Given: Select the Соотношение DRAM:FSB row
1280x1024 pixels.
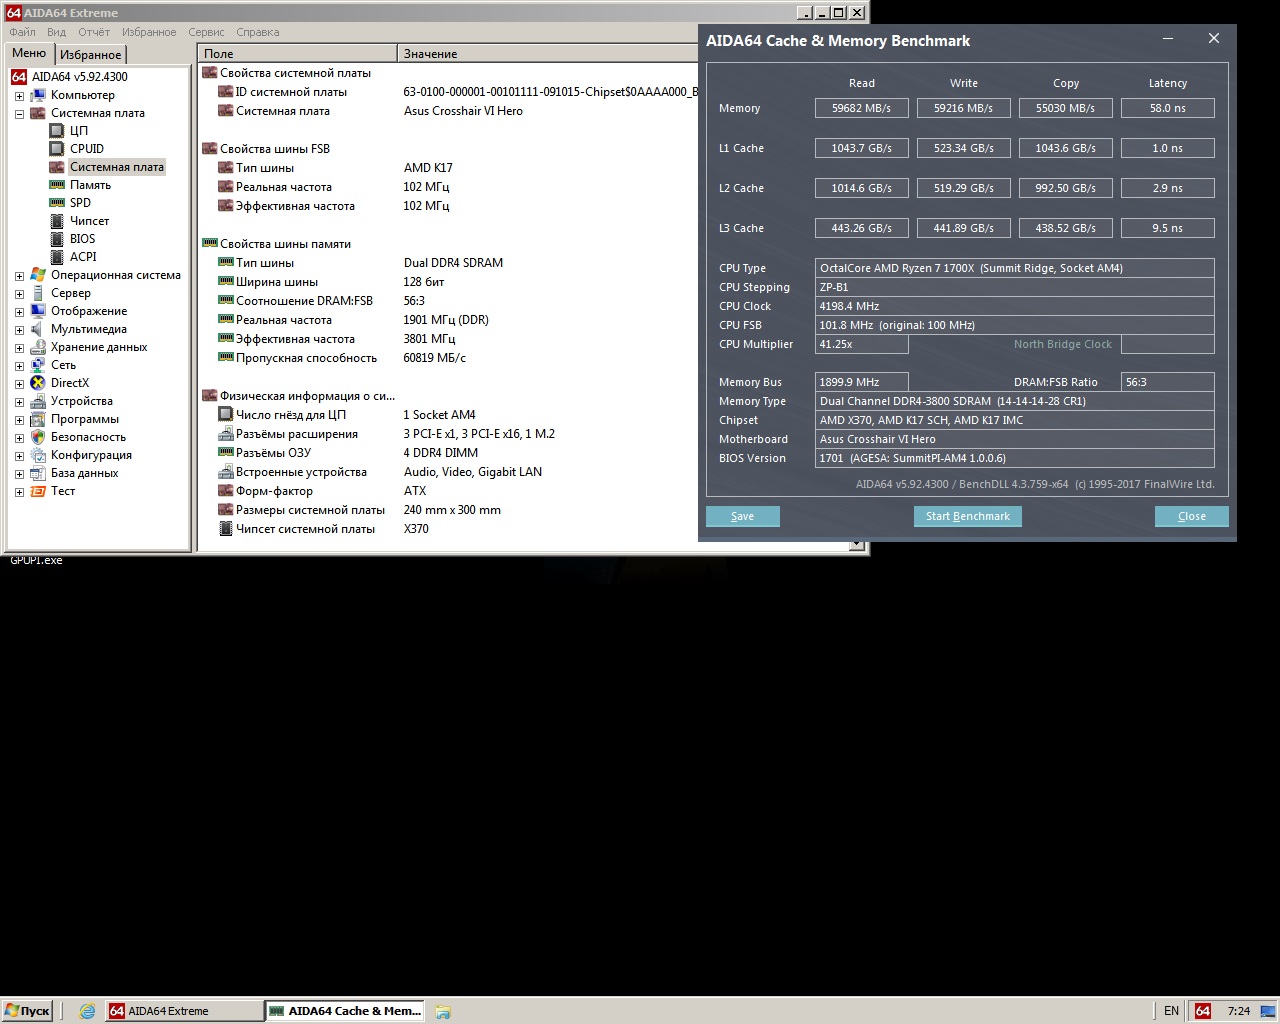Looking at the screenshot, I should pyautogui.click(x=304, y=301).
